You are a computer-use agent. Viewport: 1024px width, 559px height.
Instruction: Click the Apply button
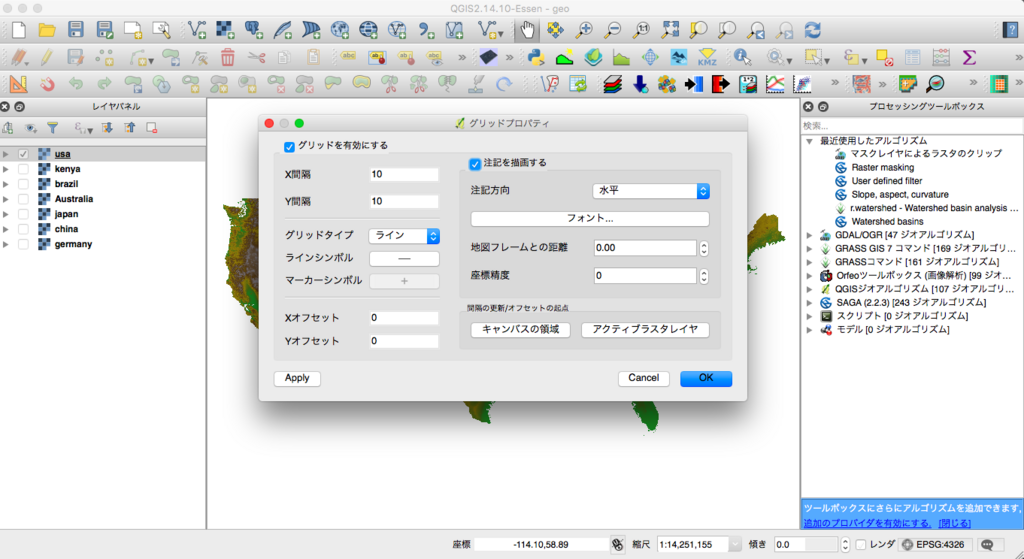[297, 378]
